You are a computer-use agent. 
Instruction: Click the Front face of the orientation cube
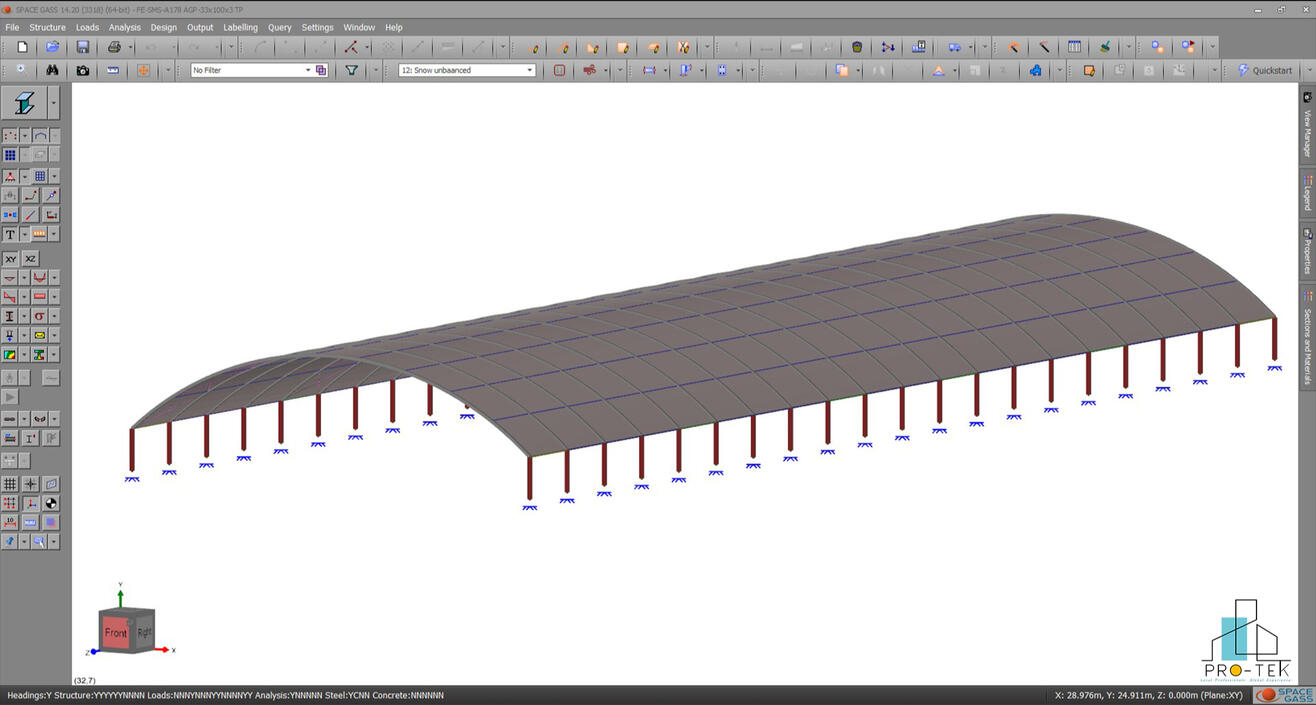click(x=115, y=632)
